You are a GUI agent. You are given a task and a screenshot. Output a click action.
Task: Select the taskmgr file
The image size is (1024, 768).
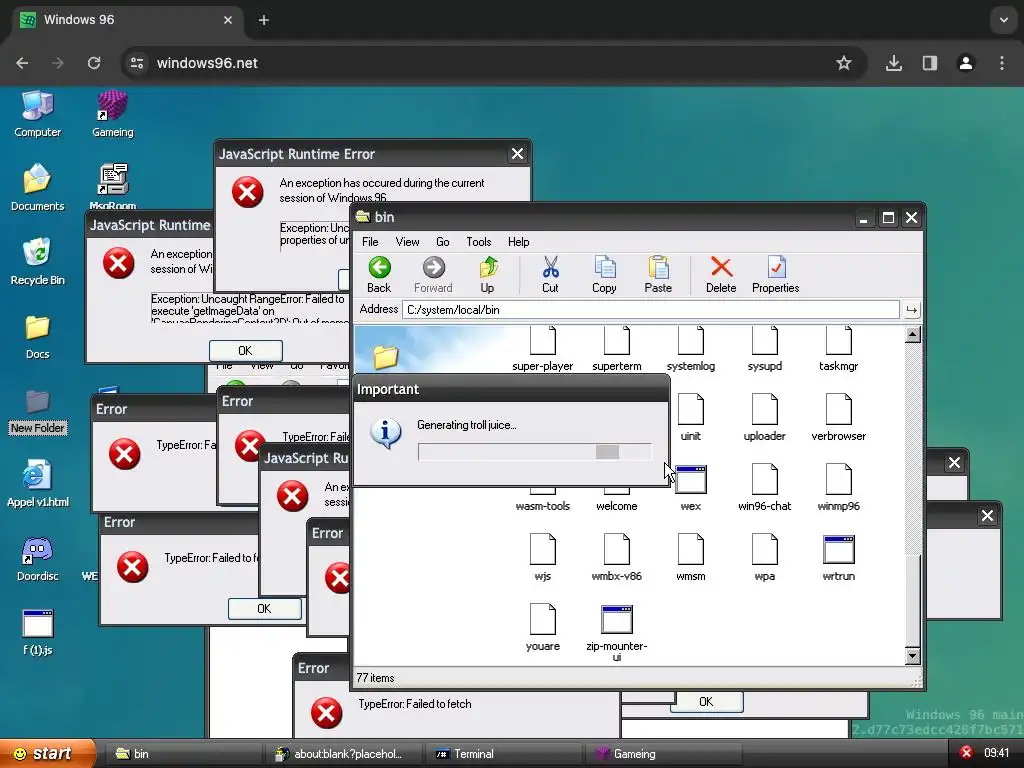click(839, 349)
